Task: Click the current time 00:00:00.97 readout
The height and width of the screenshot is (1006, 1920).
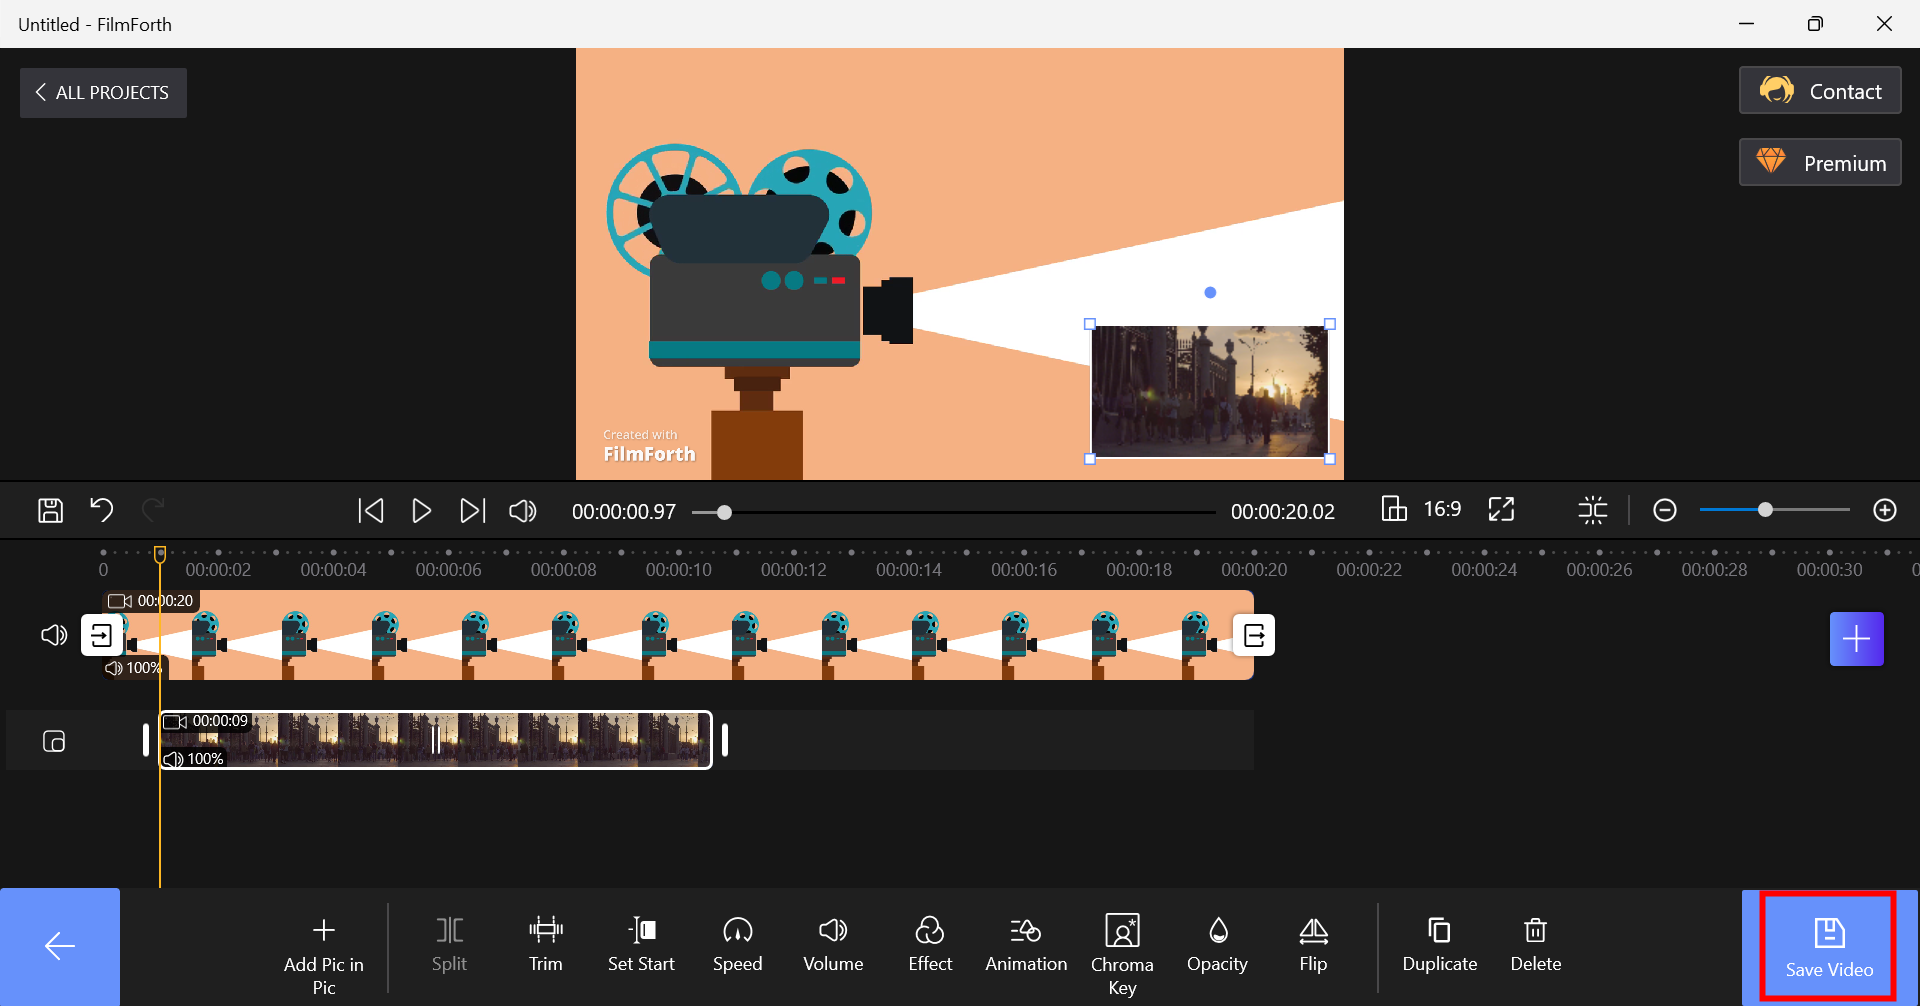Action: point(624,512)
